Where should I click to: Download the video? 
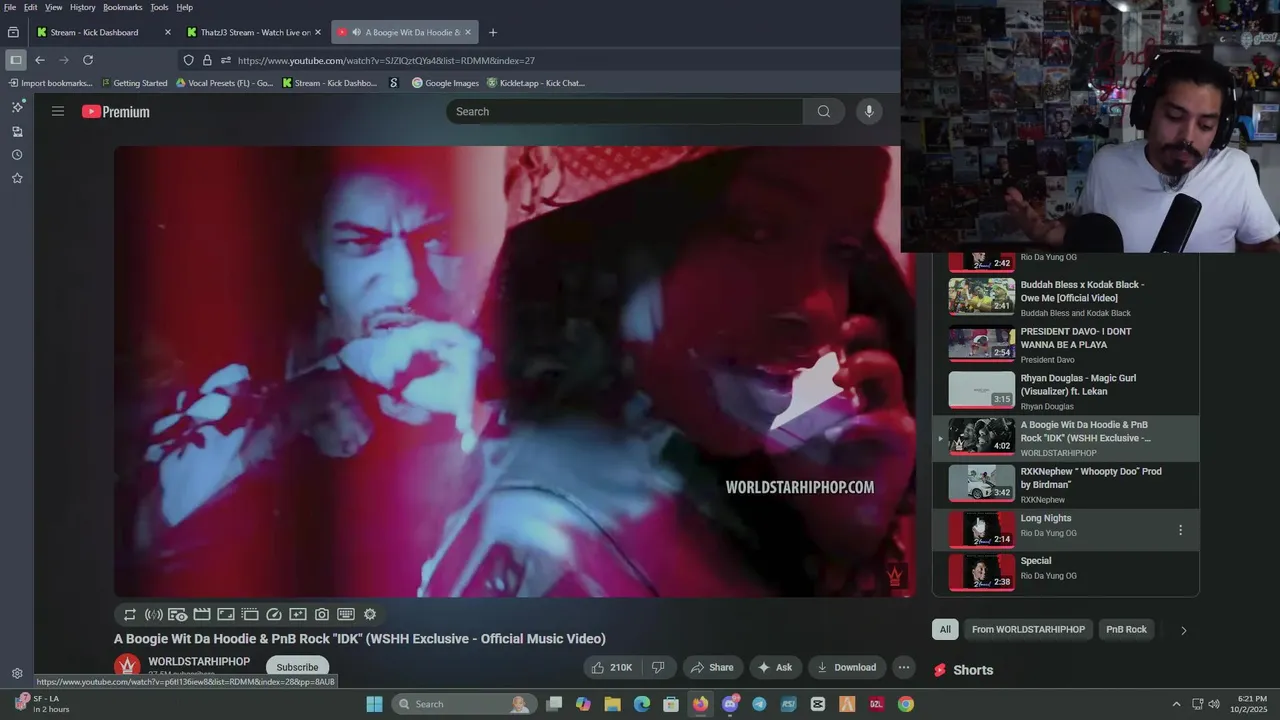click(847, 667)
